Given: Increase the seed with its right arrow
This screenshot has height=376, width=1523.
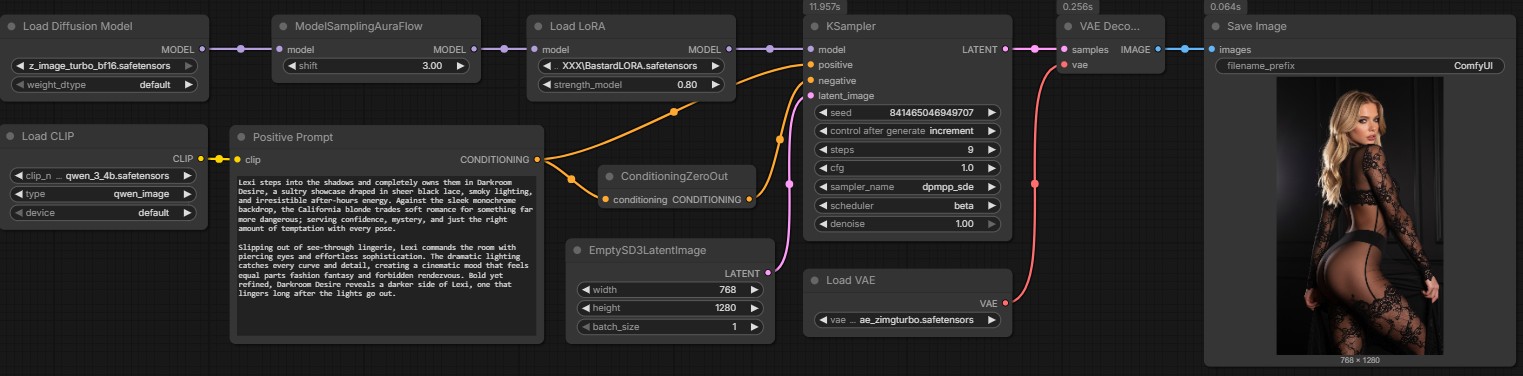Looking at the screenshot, I should click(992, 113).
